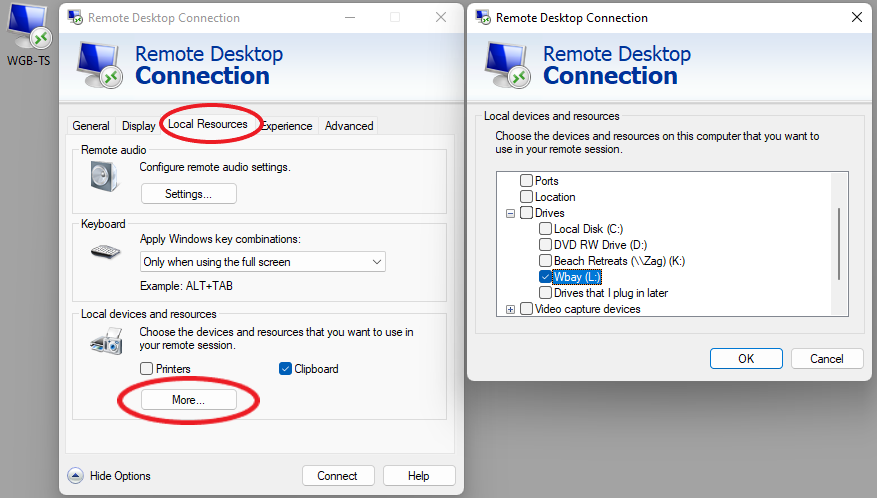
Task: Close the left Remote Desktop Connection window
Action: click(x=441, y=17)
